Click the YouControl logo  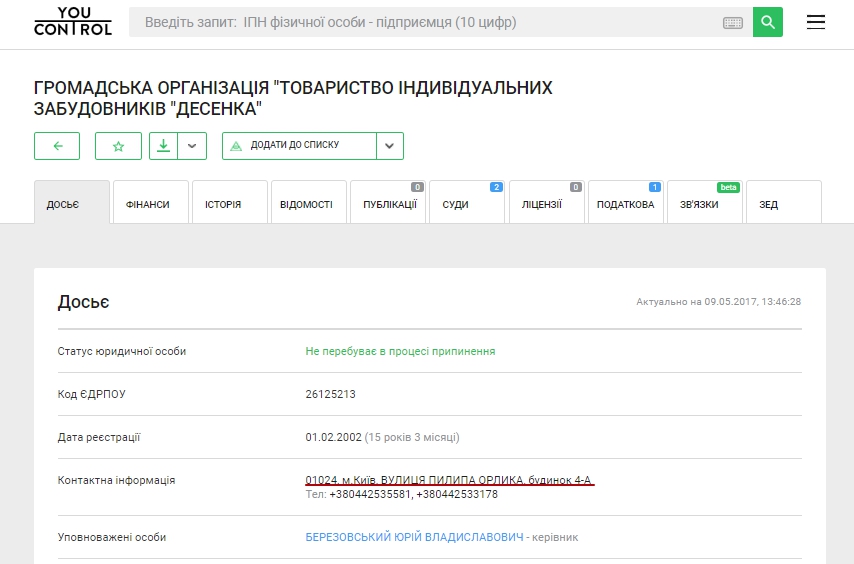73,22
